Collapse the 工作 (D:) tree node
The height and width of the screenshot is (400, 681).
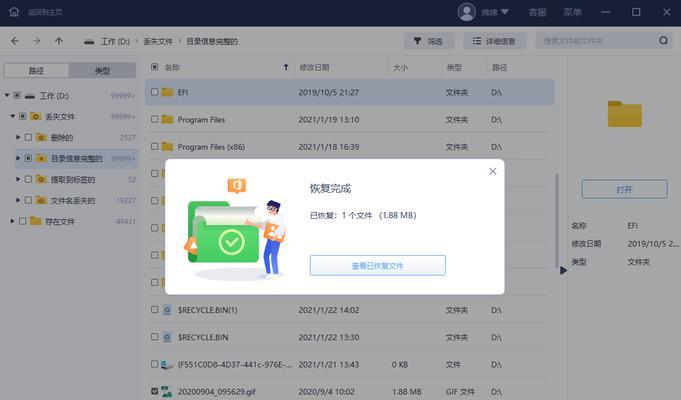[7, 95]
